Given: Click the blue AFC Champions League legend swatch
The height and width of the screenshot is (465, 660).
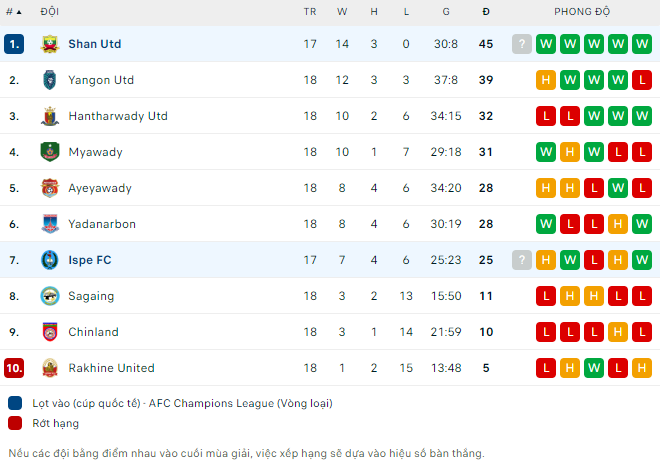Looking at the screenshot, I should coord(15,403).
